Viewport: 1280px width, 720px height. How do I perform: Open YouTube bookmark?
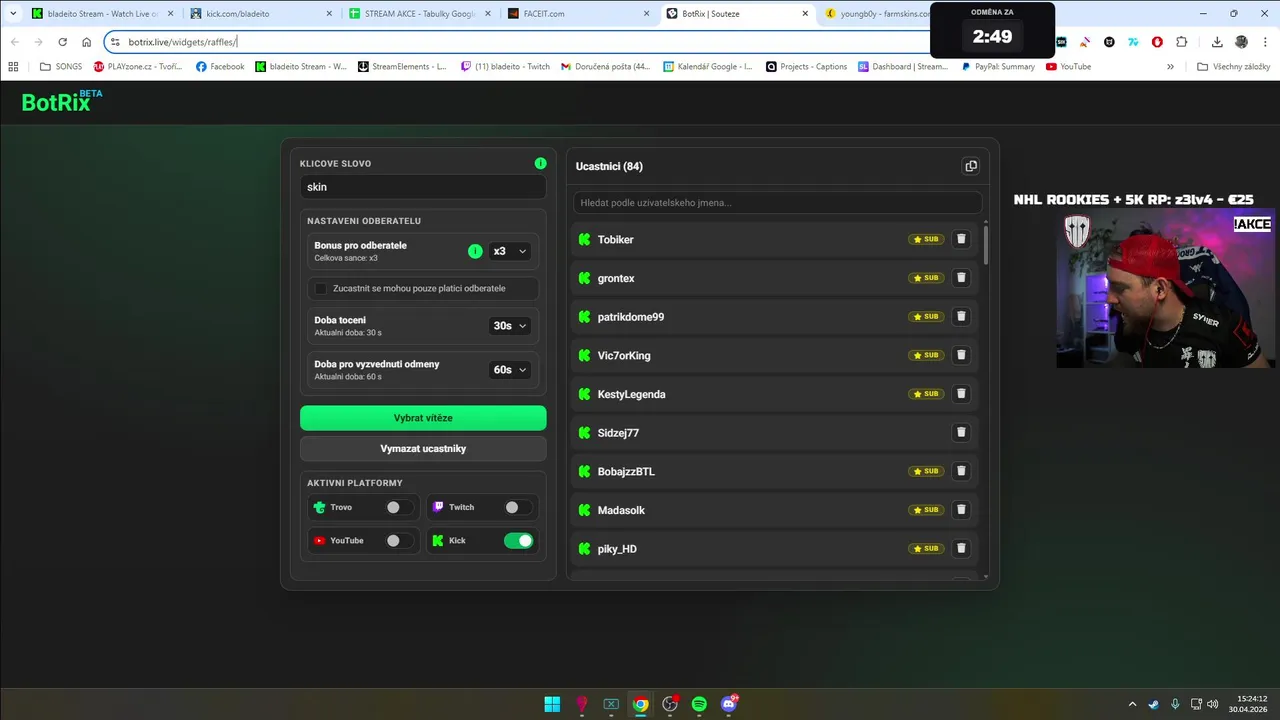[1068, 66]
